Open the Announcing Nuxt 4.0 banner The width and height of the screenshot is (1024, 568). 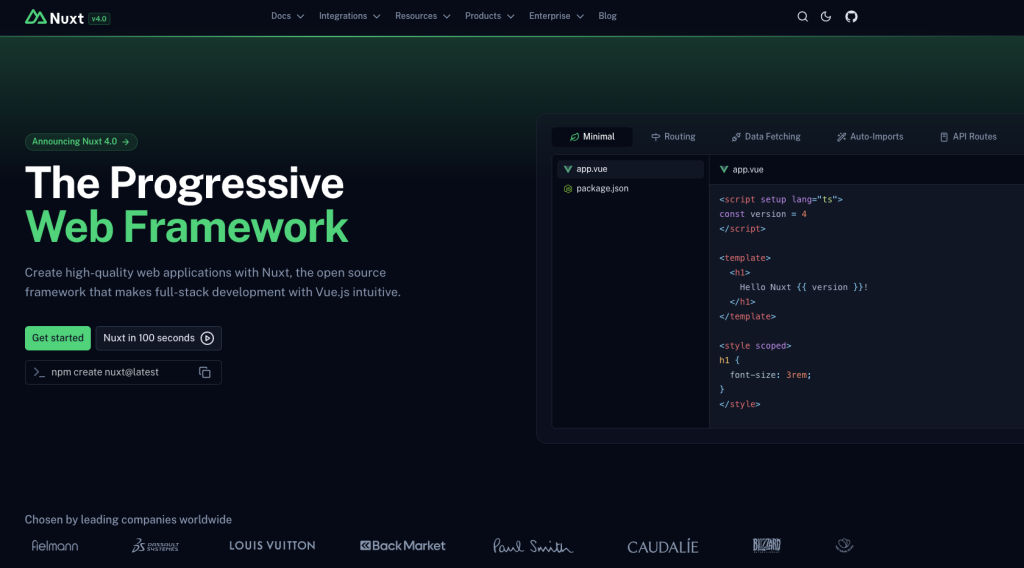click(81, 142)
